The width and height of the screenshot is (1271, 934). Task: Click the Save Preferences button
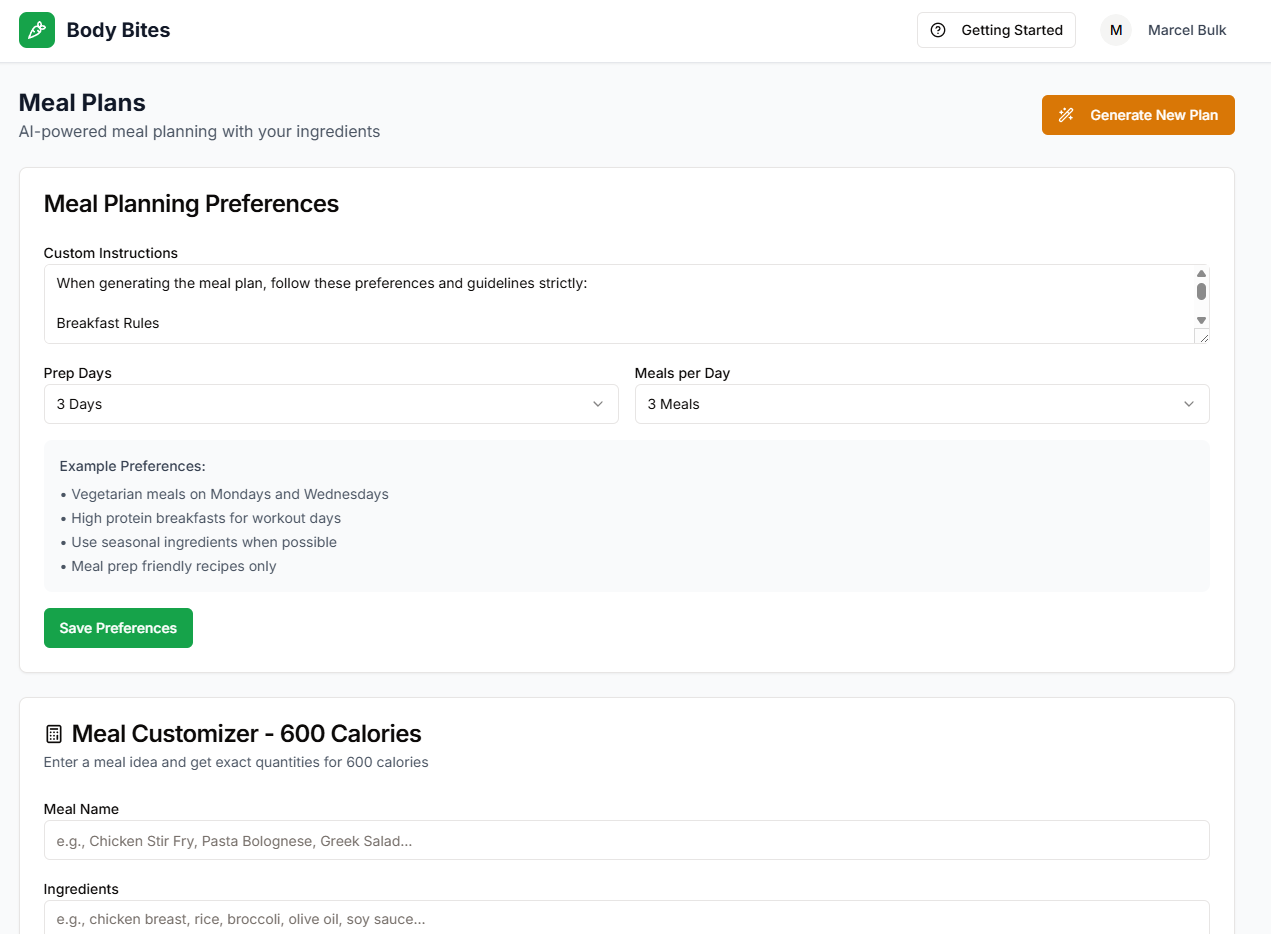pyautogui.click(x=118, y=628)
